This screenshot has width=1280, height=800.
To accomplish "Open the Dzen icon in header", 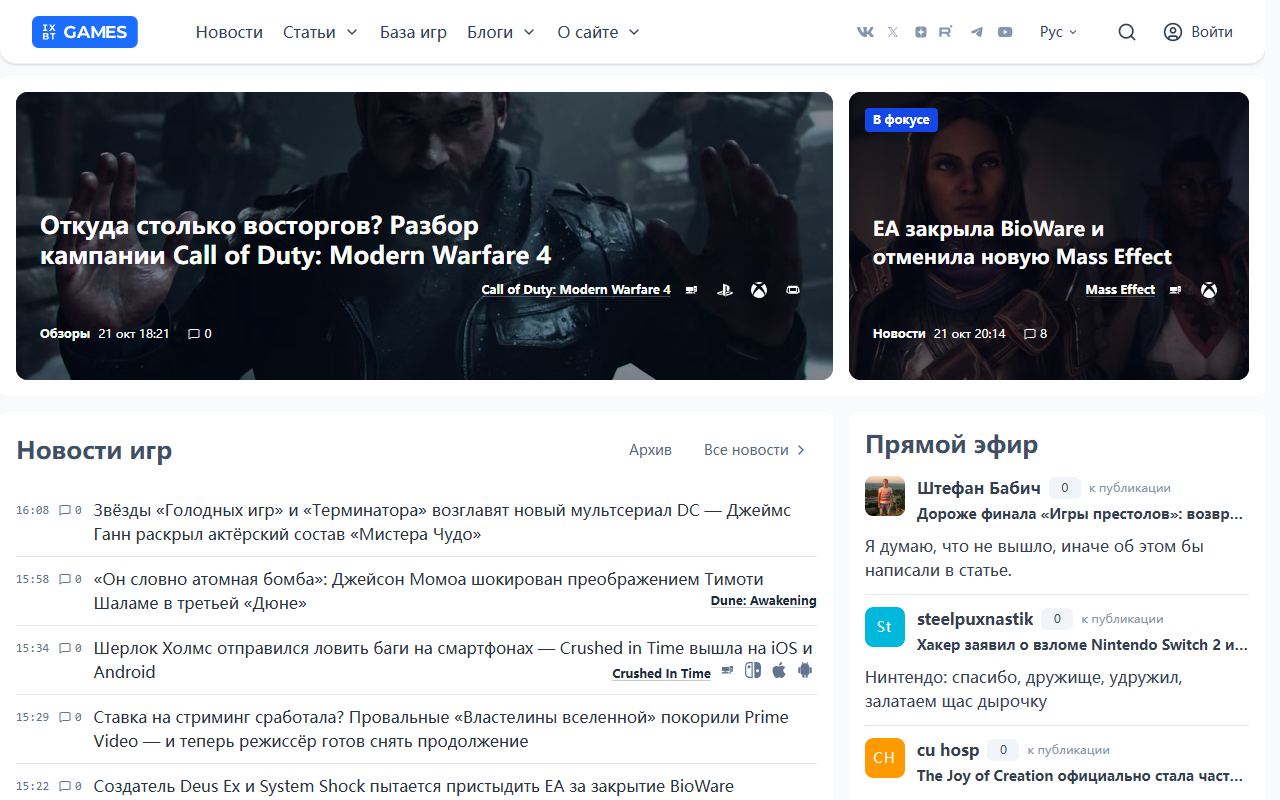I will 920,32.
